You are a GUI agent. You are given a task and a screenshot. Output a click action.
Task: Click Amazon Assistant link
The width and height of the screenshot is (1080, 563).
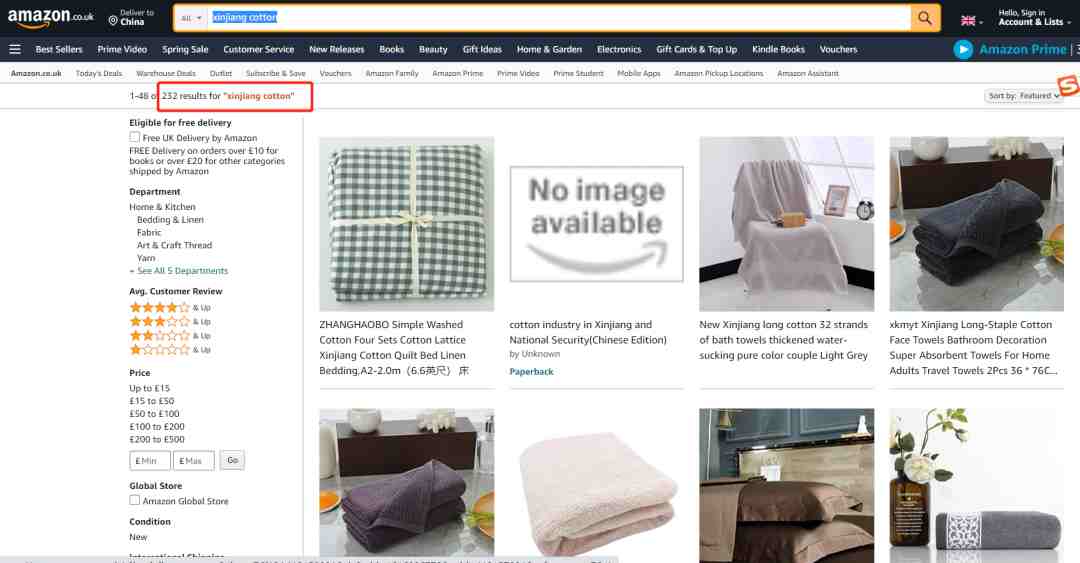pos(807,73)
